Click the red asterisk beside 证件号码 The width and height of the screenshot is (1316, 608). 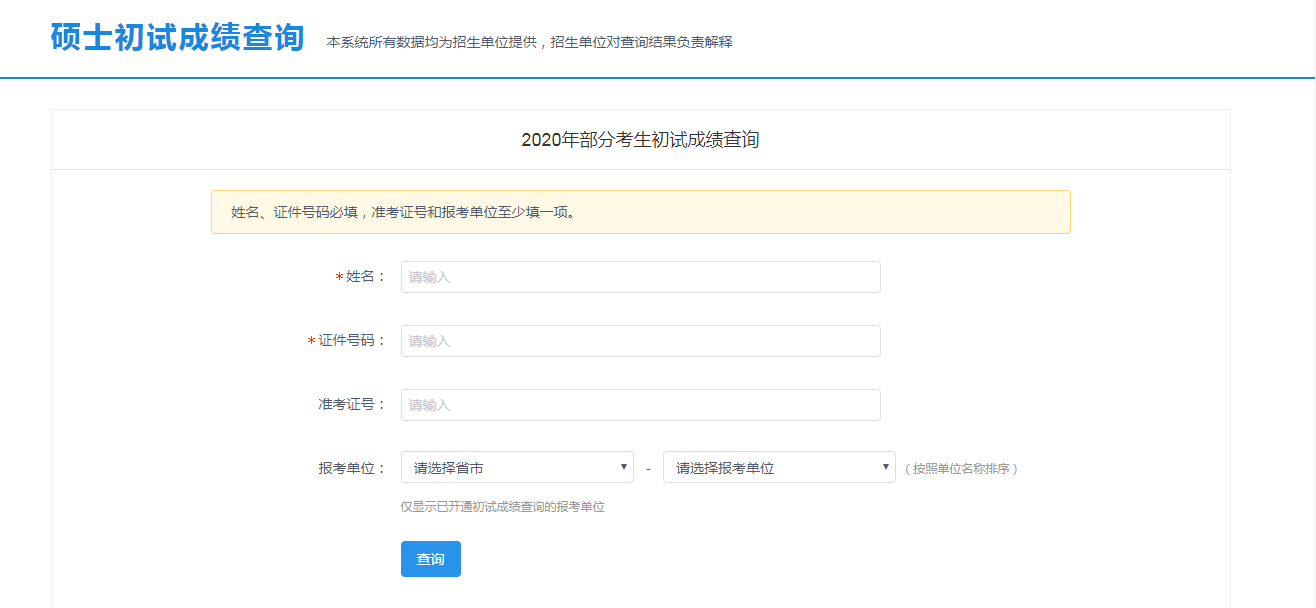[311, 342]
